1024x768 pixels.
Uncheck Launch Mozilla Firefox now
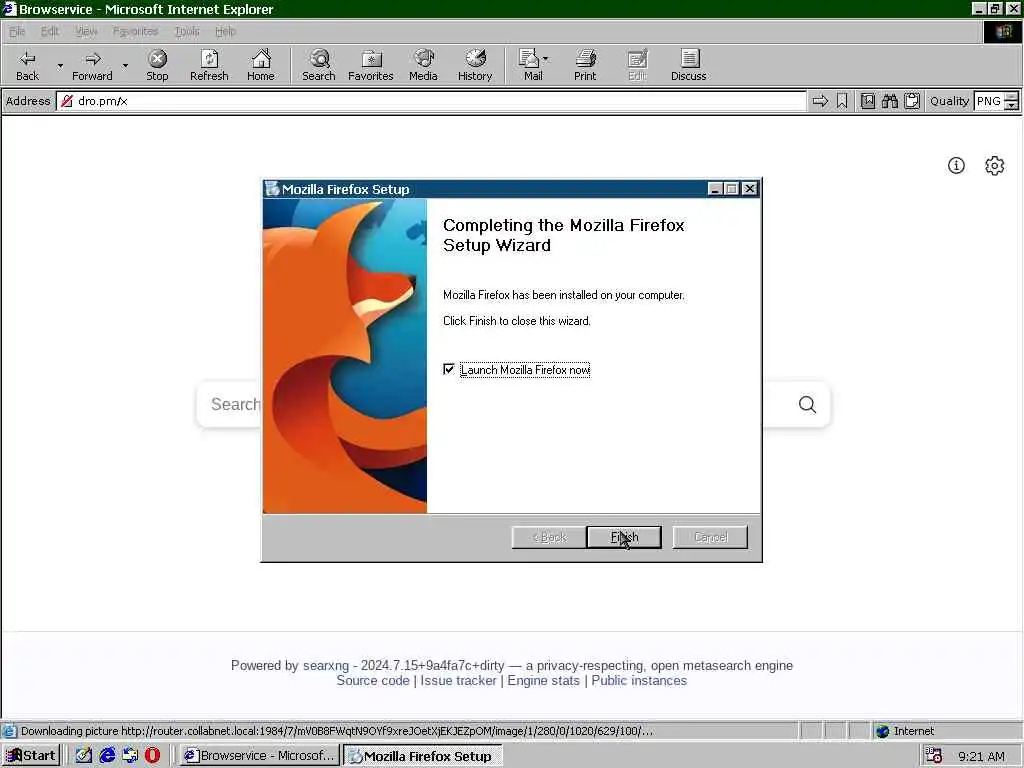[x=449, y=370]
